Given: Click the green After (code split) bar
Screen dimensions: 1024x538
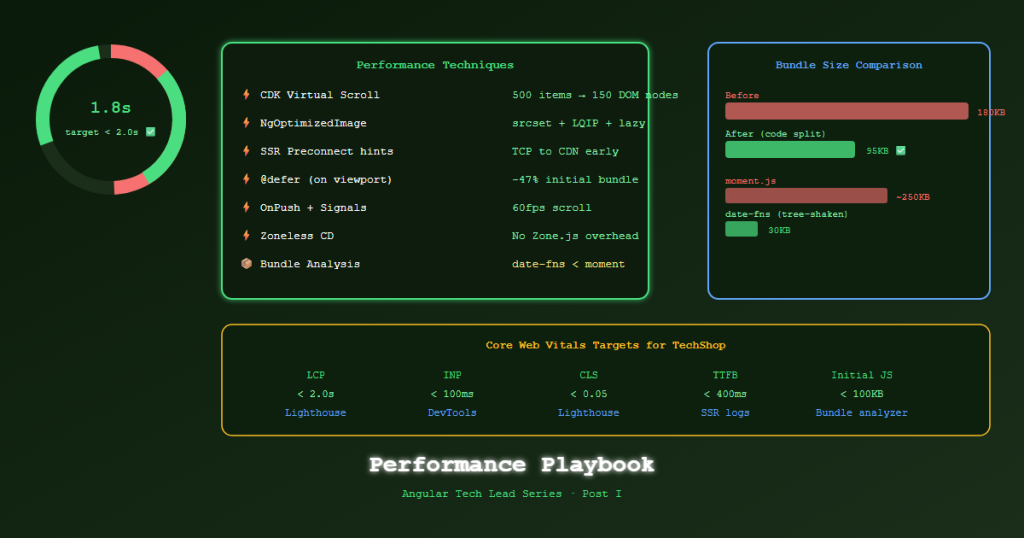Looking at the screenshot, I should click(x=790, y=150).
